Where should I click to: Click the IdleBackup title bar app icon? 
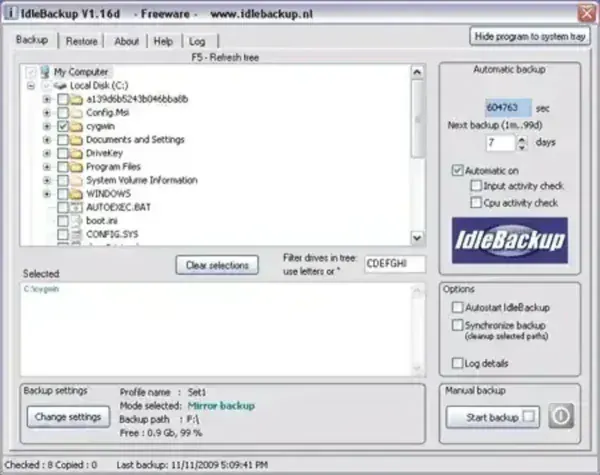tap(11, 13)
